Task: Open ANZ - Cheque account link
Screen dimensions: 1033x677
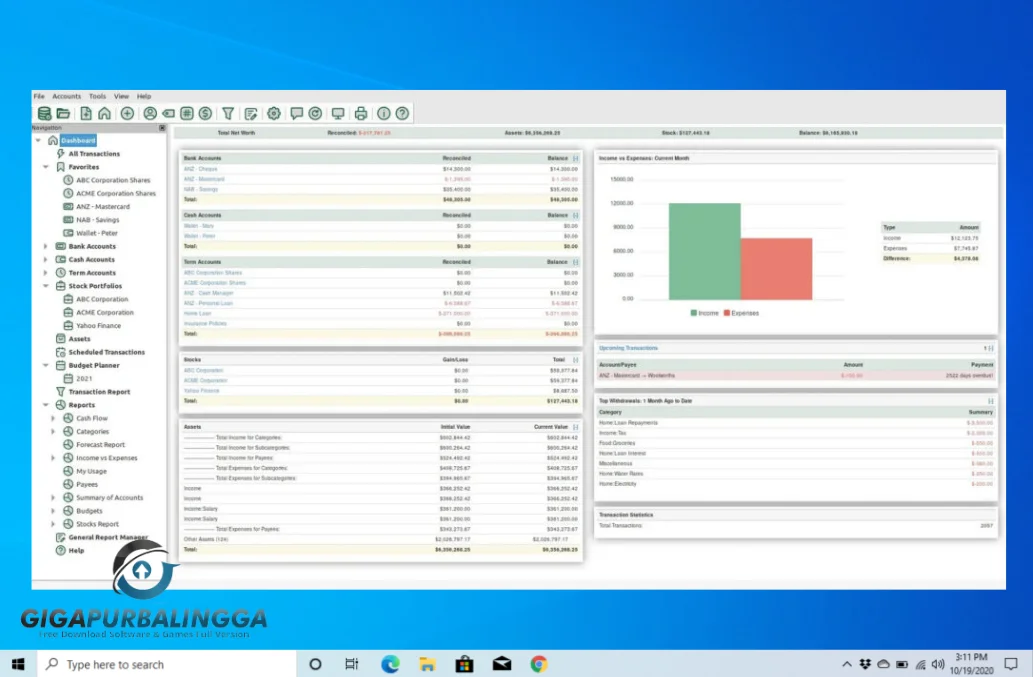Action: (200, 169)
